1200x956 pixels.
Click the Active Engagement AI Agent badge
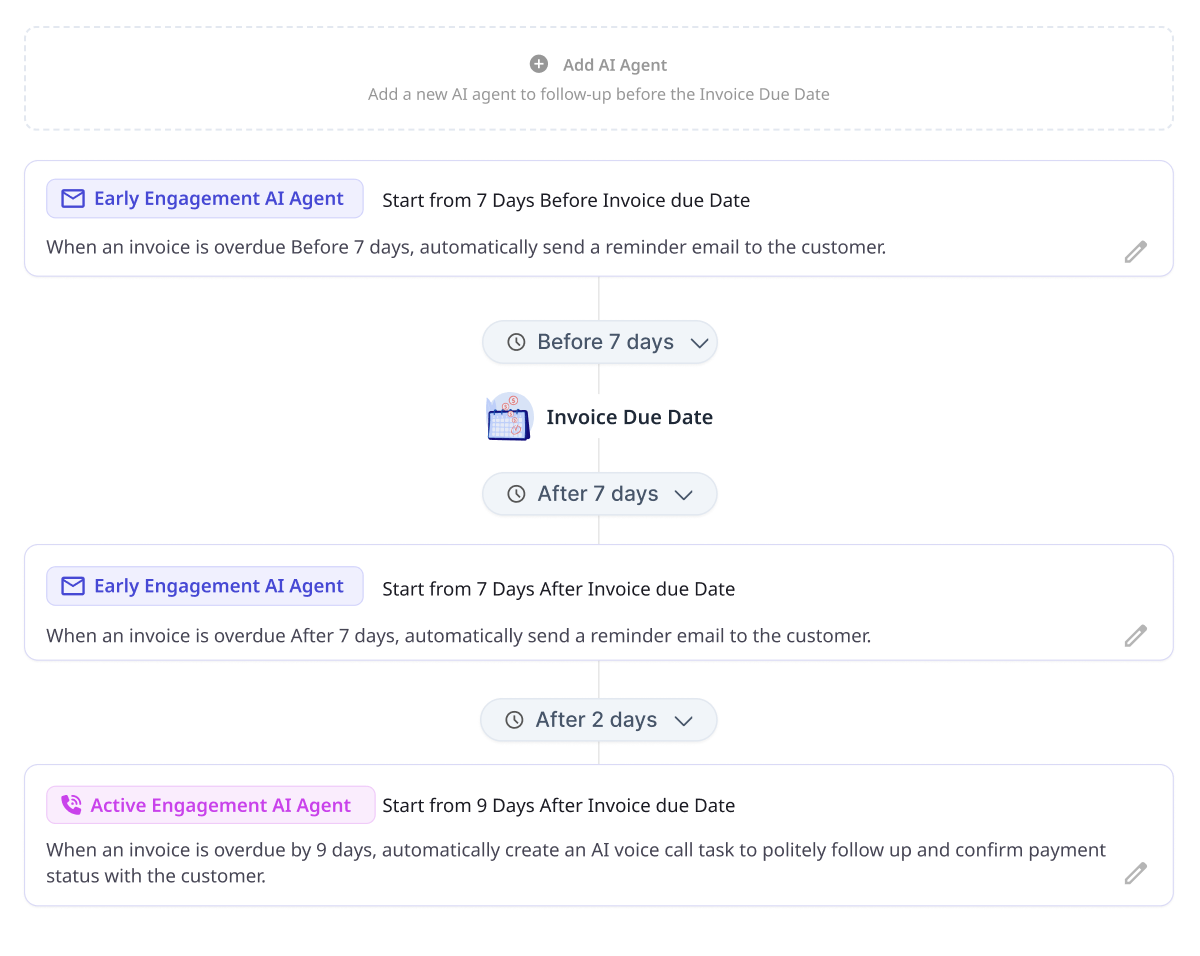[x=211, y=805]
